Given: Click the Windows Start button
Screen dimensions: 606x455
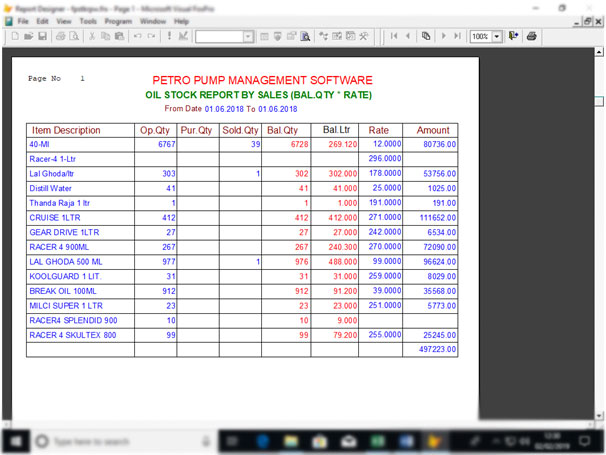Looking at the screenshot, I should (16, 441).
